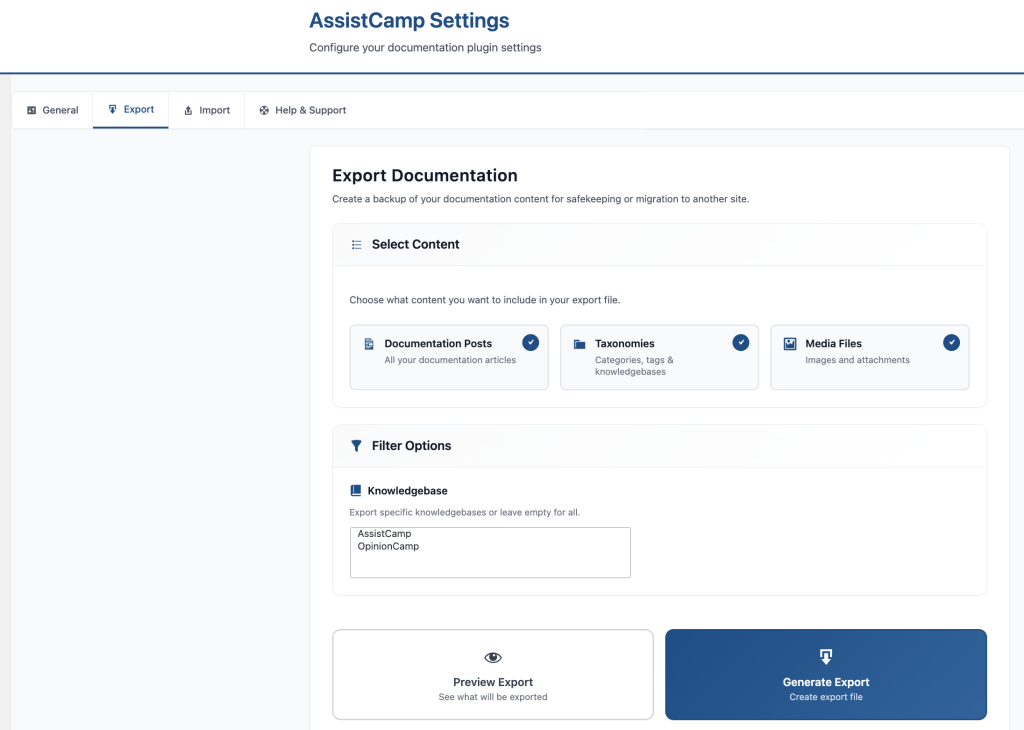Click the Taxonomies folder icon
Viewport: 1024px width, 730px height.
point(579,344)
